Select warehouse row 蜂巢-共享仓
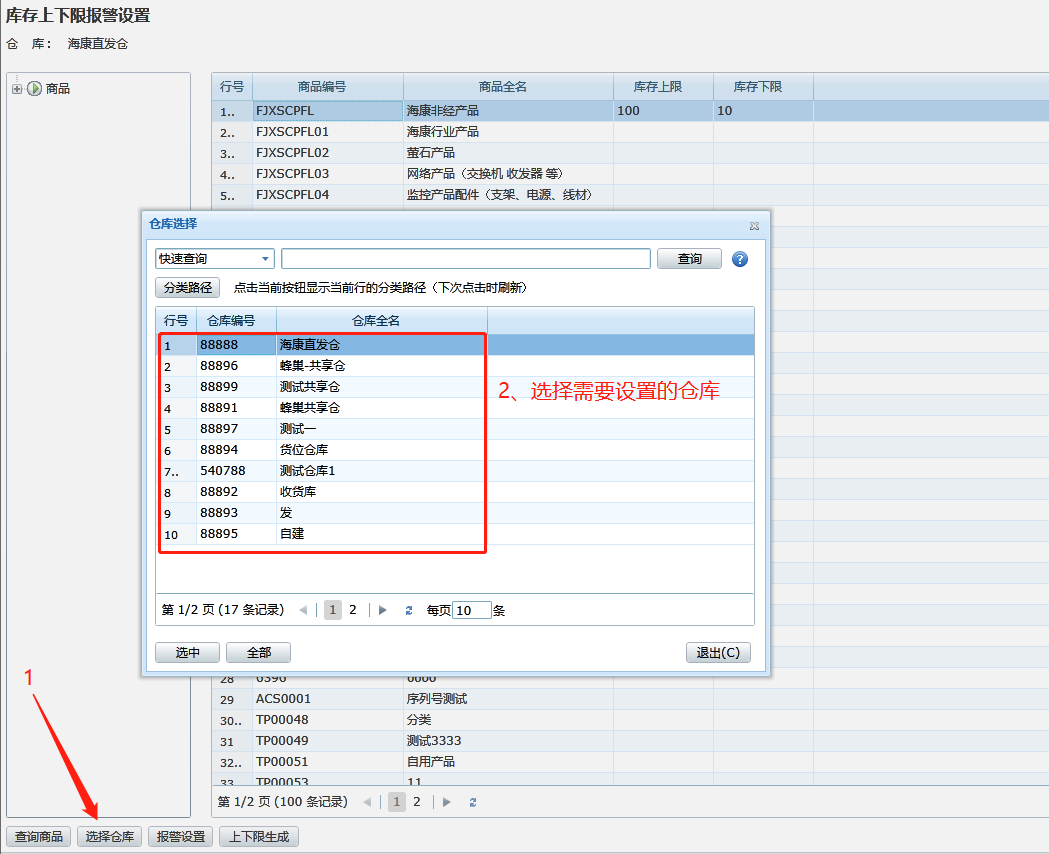The width and height of the screenshot is (1049, 854). 455,366
